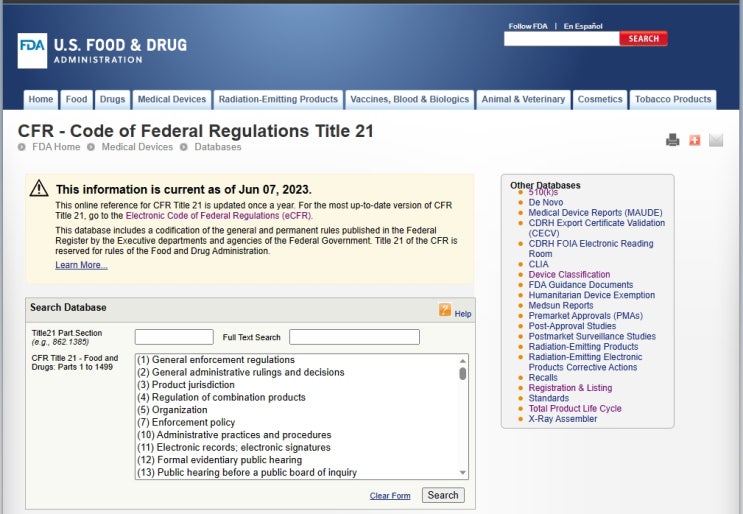Viewport: 743px width, 514px height.
Task: Click the Search button below the list
Action: [443, 495]
